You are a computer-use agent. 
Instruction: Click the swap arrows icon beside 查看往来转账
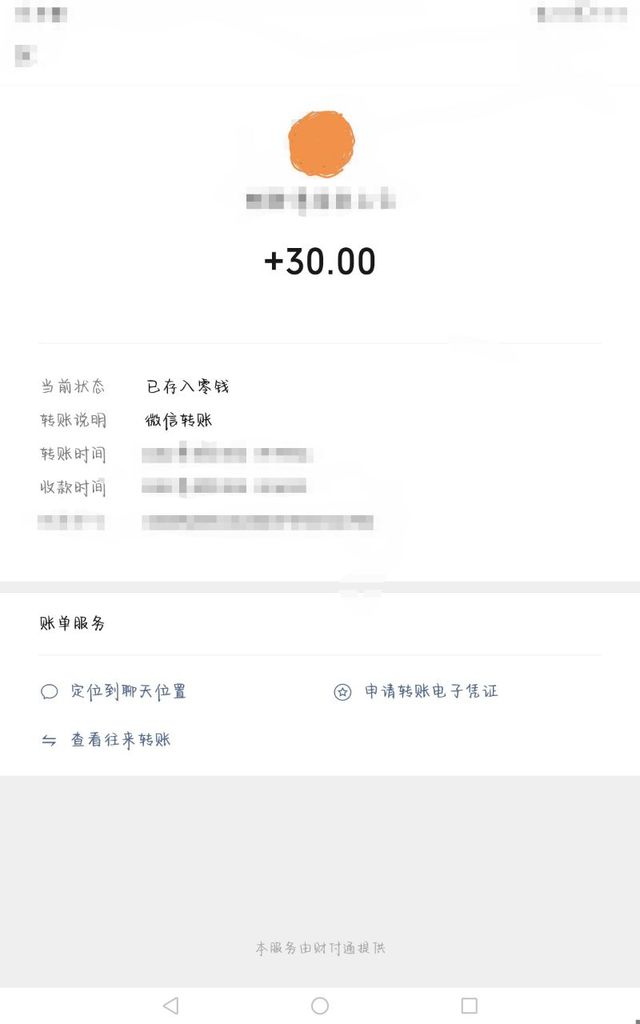[x=49, y=741]
